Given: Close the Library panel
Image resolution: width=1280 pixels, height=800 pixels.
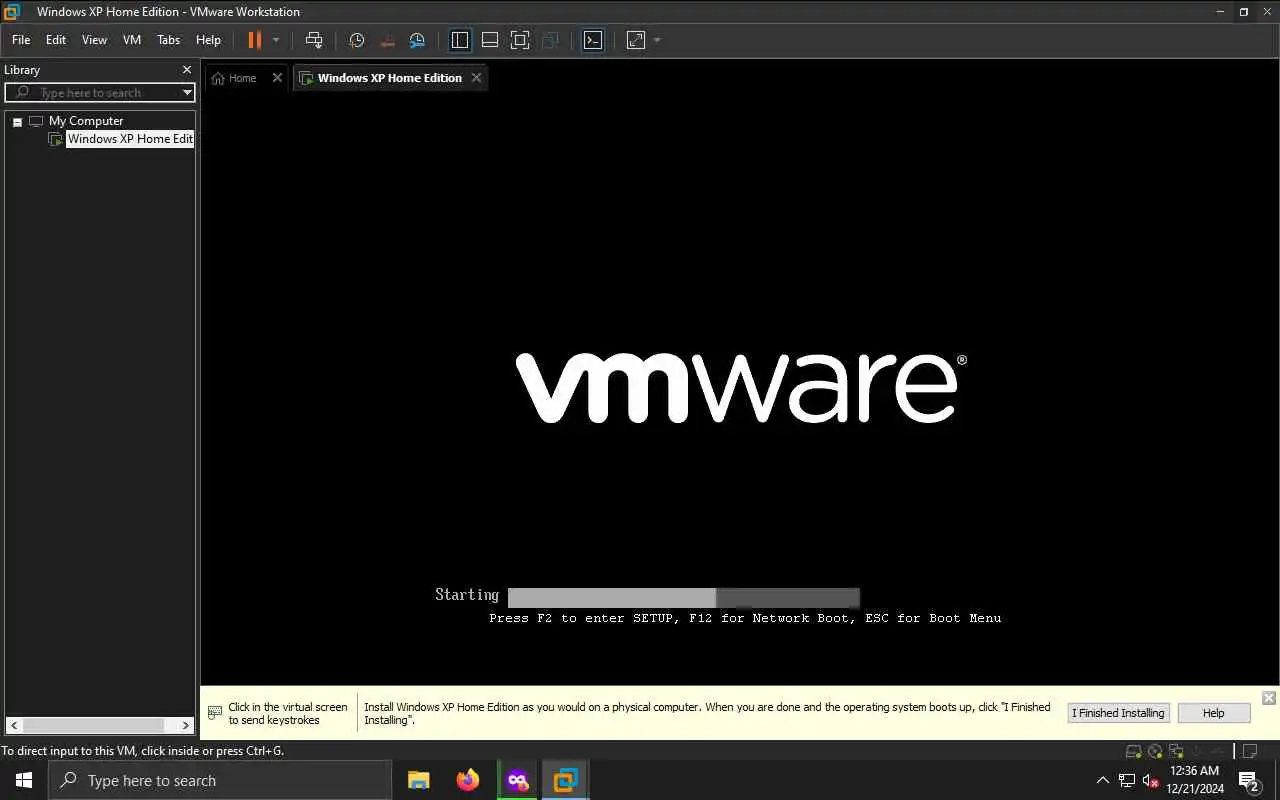Looking at the screenshot, I should (x=186, y=70).
